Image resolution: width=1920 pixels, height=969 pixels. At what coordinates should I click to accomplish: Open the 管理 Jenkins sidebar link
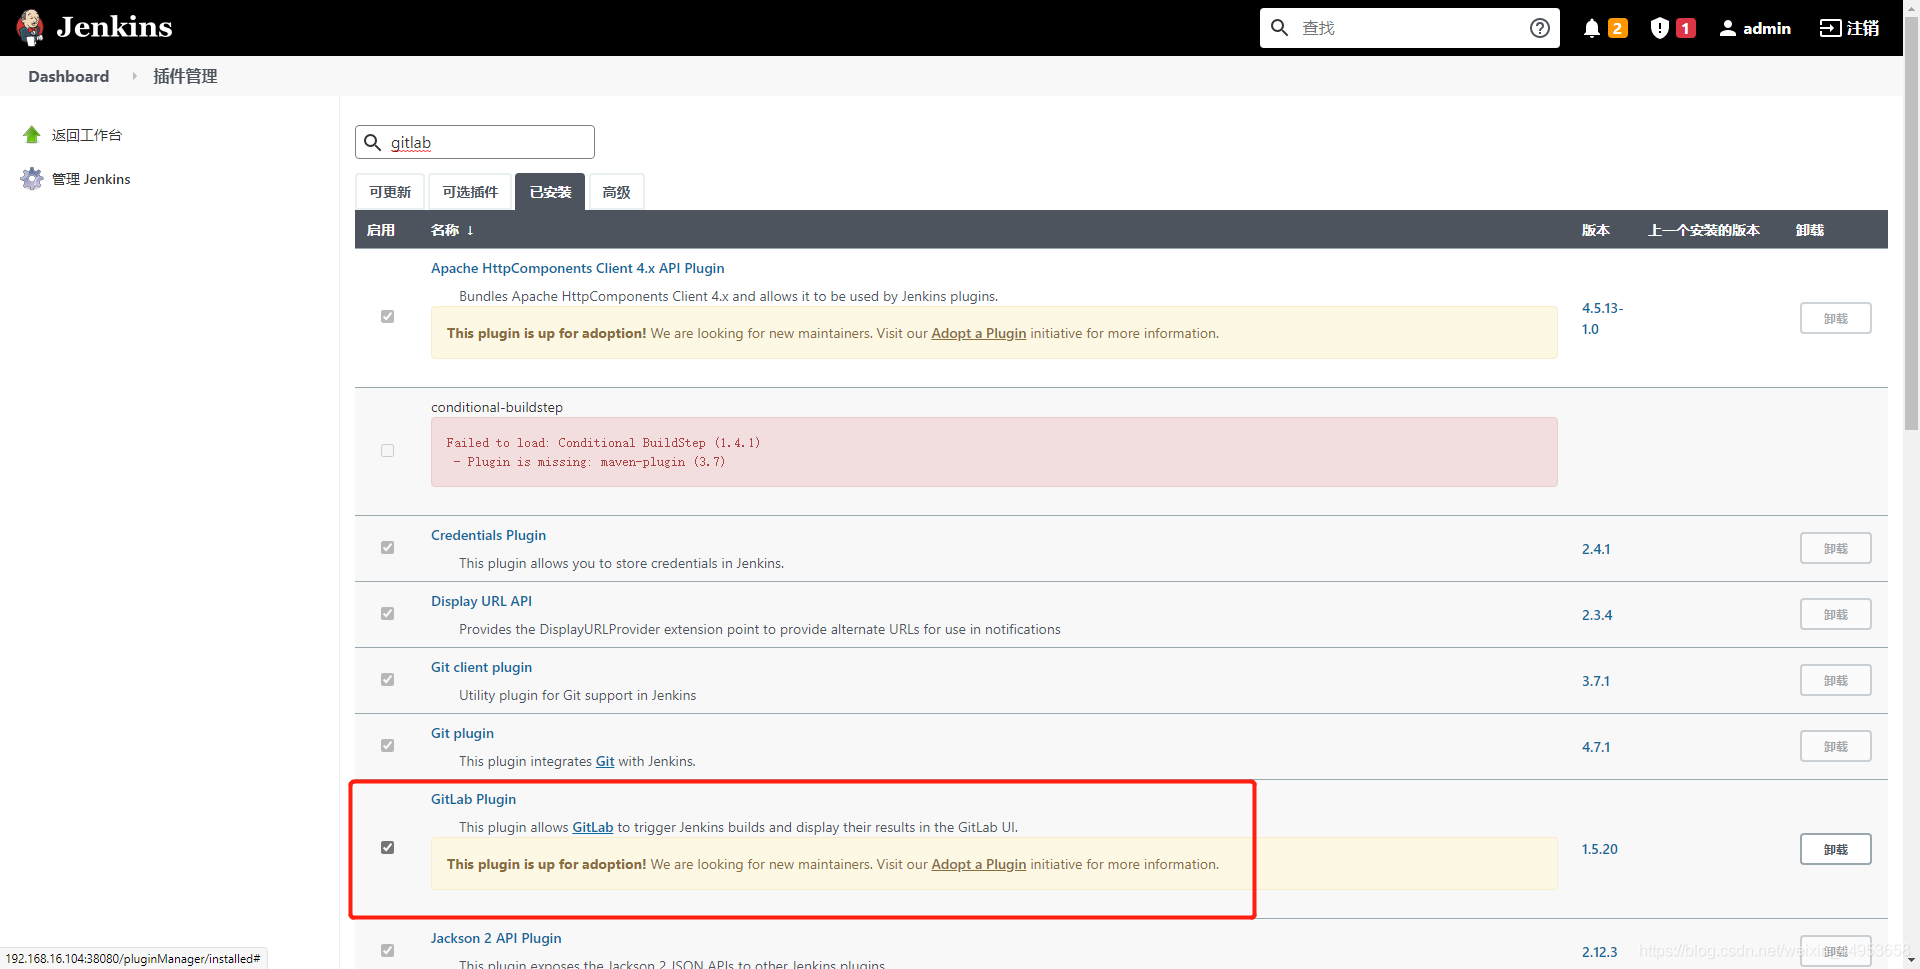(91, 179)
